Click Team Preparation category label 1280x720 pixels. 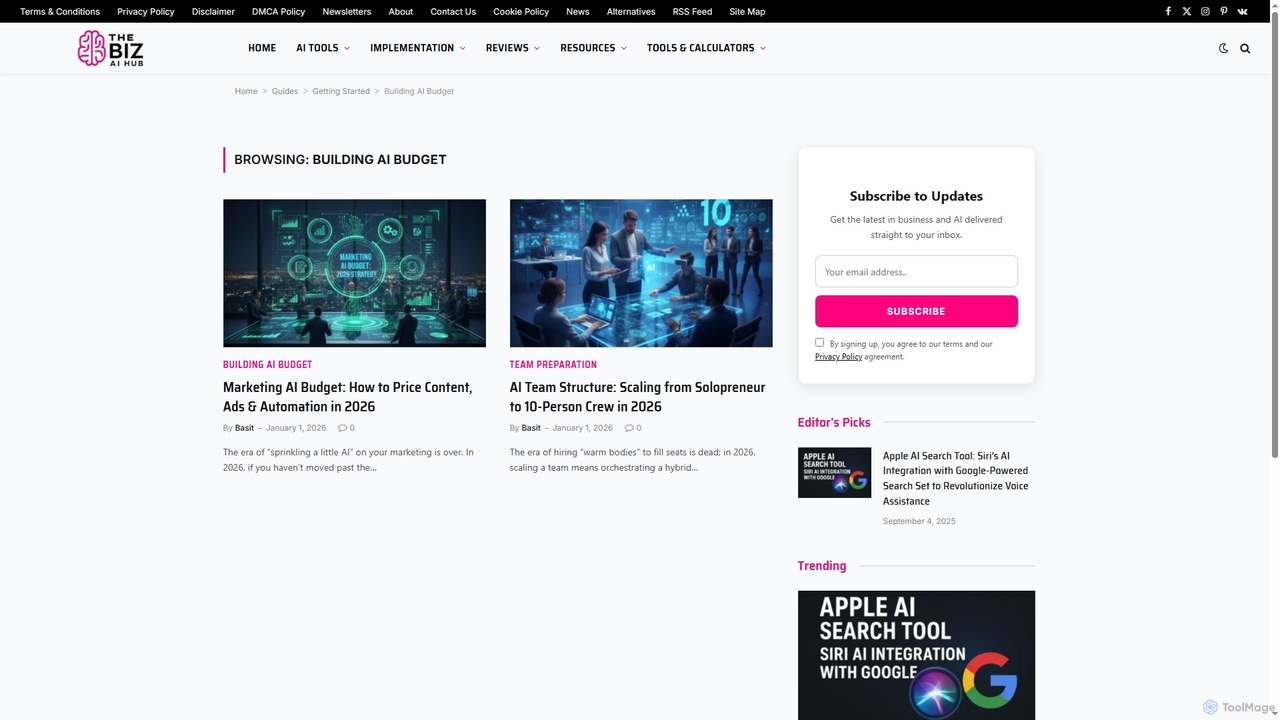coord(553,364)
